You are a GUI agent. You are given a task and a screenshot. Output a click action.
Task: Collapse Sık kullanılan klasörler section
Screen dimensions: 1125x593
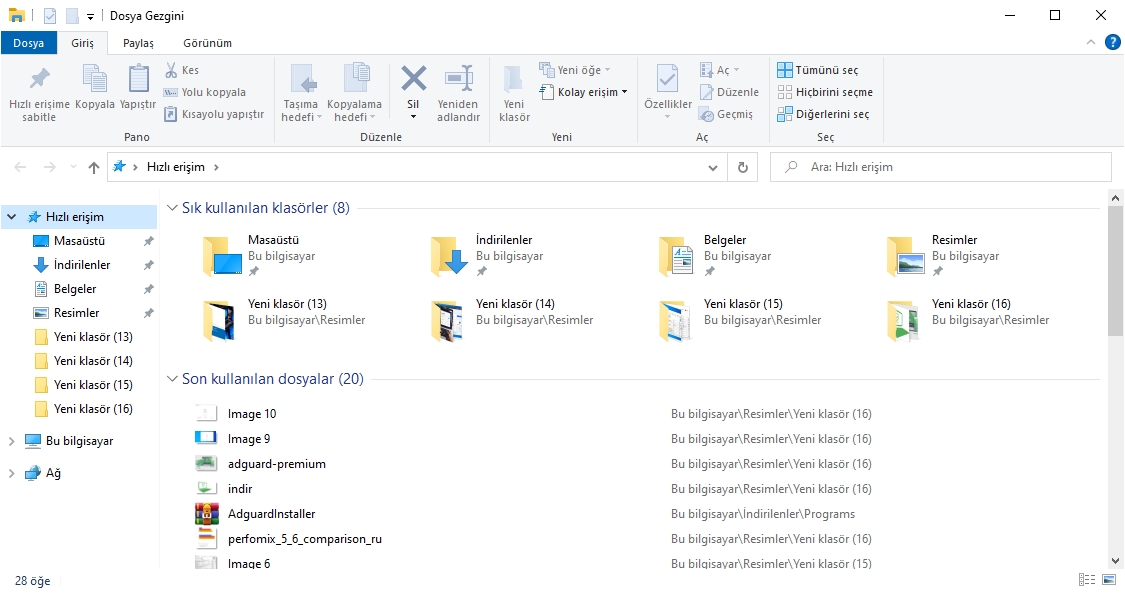(172, 208)
